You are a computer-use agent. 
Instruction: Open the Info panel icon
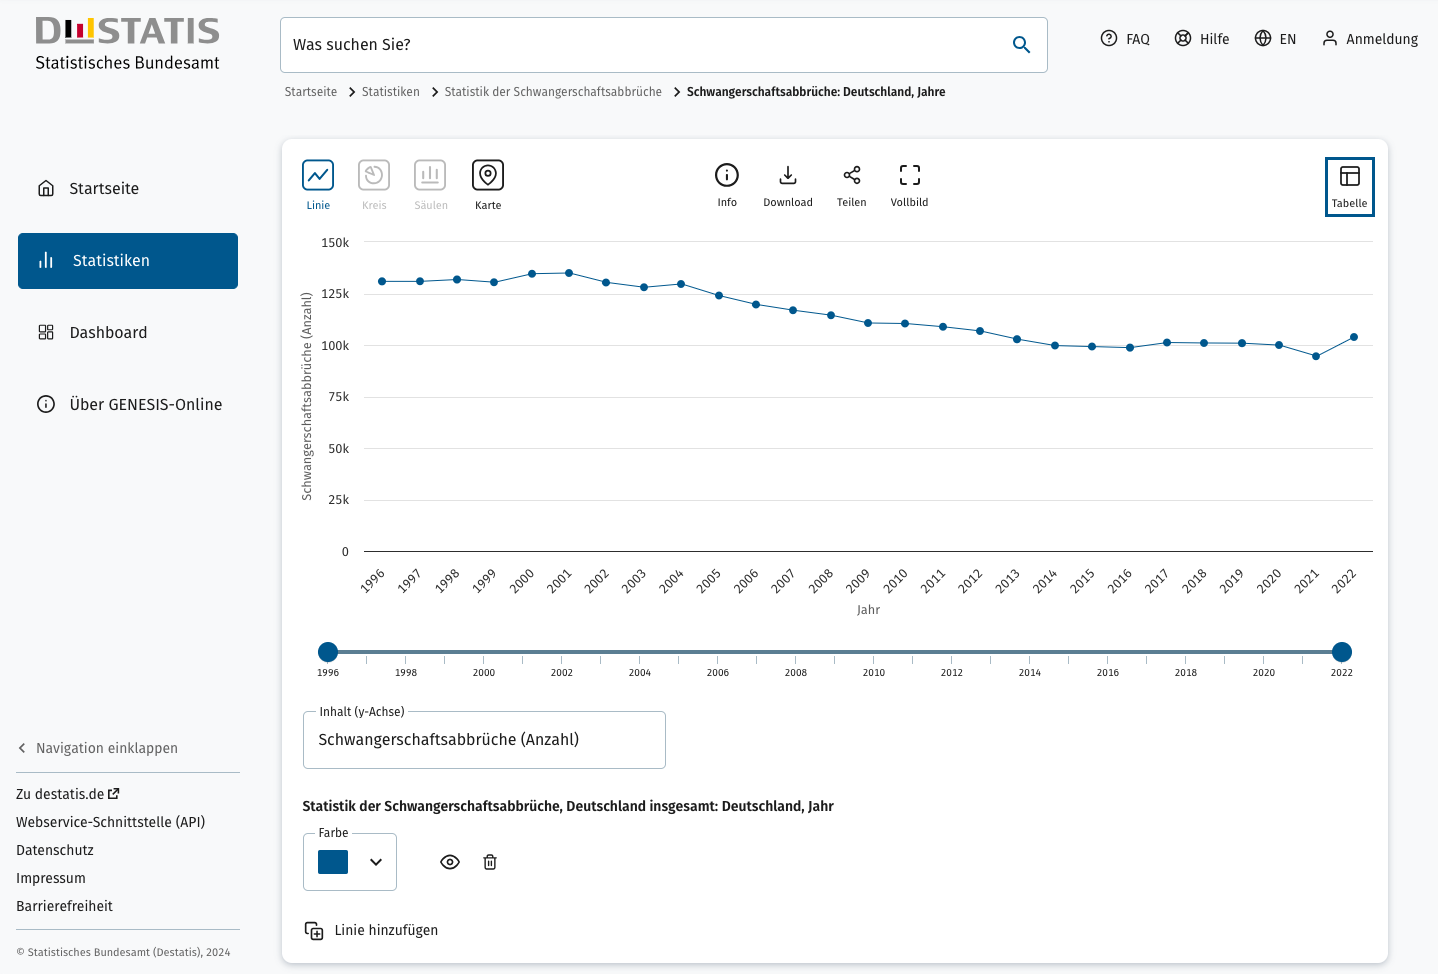(727, 176)
